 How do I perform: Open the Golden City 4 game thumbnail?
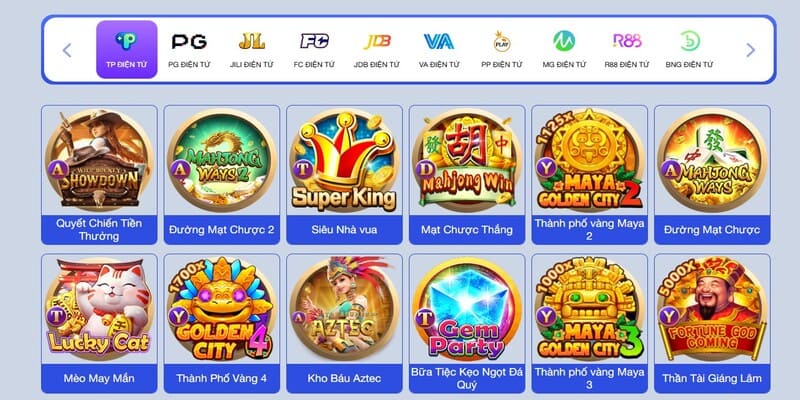coord(221,309)
